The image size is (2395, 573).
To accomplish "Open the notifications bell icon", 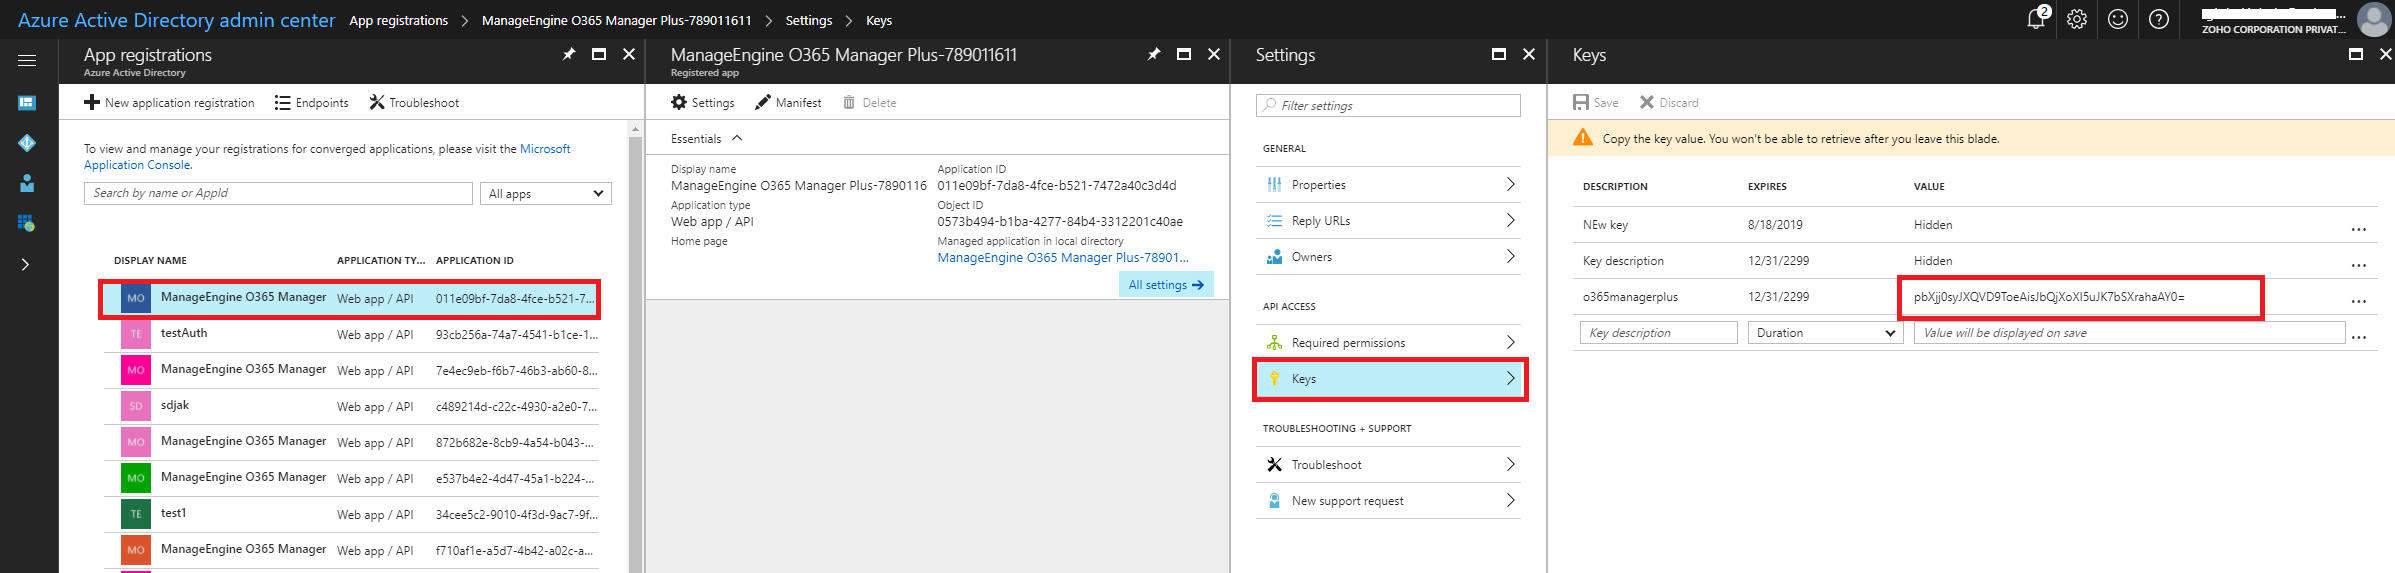I will coord(2036,19).
